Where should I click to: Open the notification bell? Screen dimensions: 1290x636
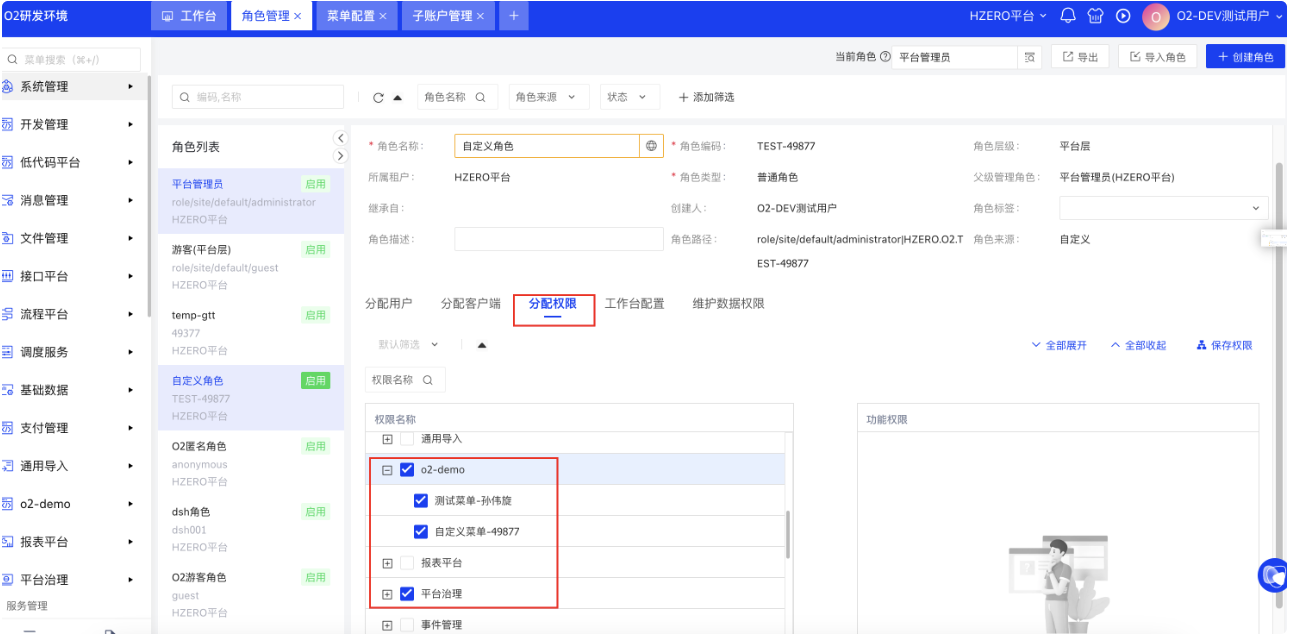(1068, 16)
